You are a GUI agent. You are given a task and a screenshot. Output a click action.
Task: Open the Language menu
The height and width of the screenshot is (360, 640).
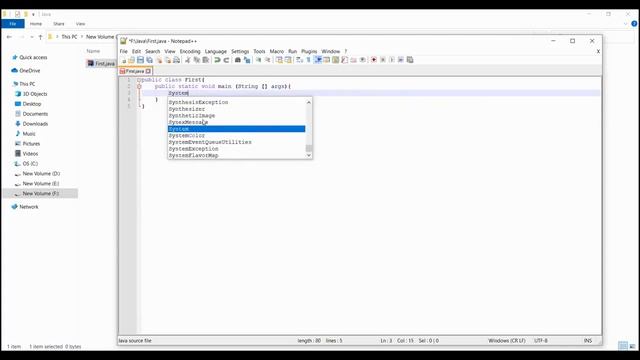216,51
